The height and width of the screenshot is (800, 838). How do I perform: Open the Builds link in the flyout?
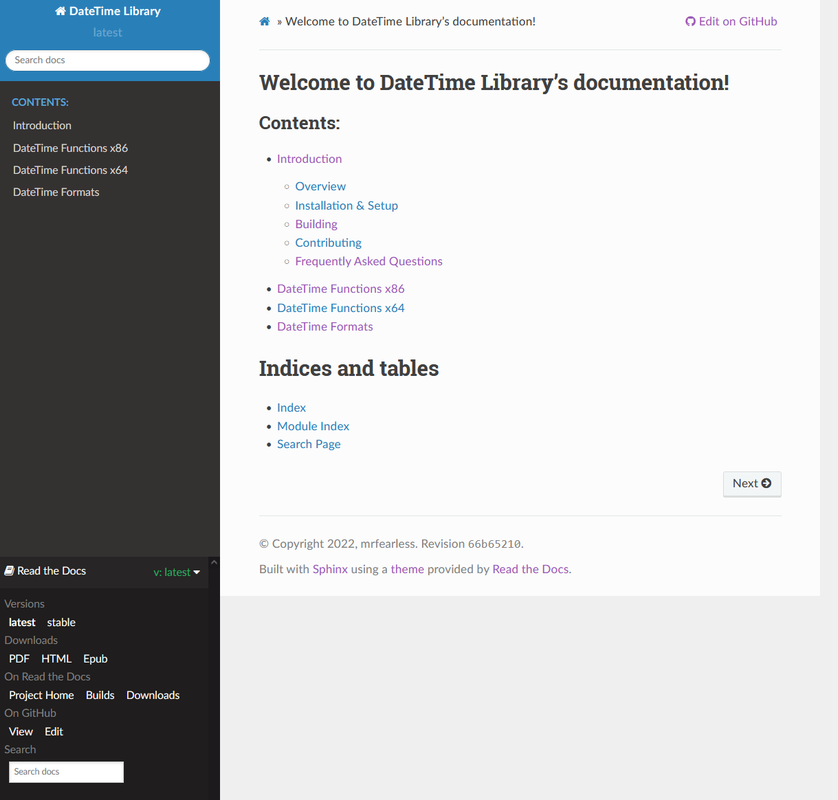click(x=100, y=695)
